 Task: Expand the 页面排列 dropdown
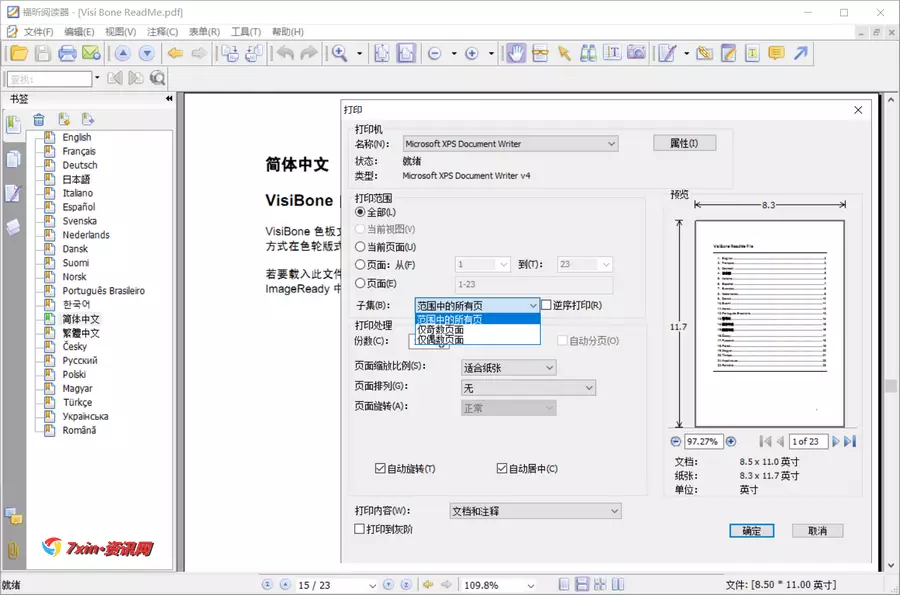pyautogui.click(x=528, y=387)
